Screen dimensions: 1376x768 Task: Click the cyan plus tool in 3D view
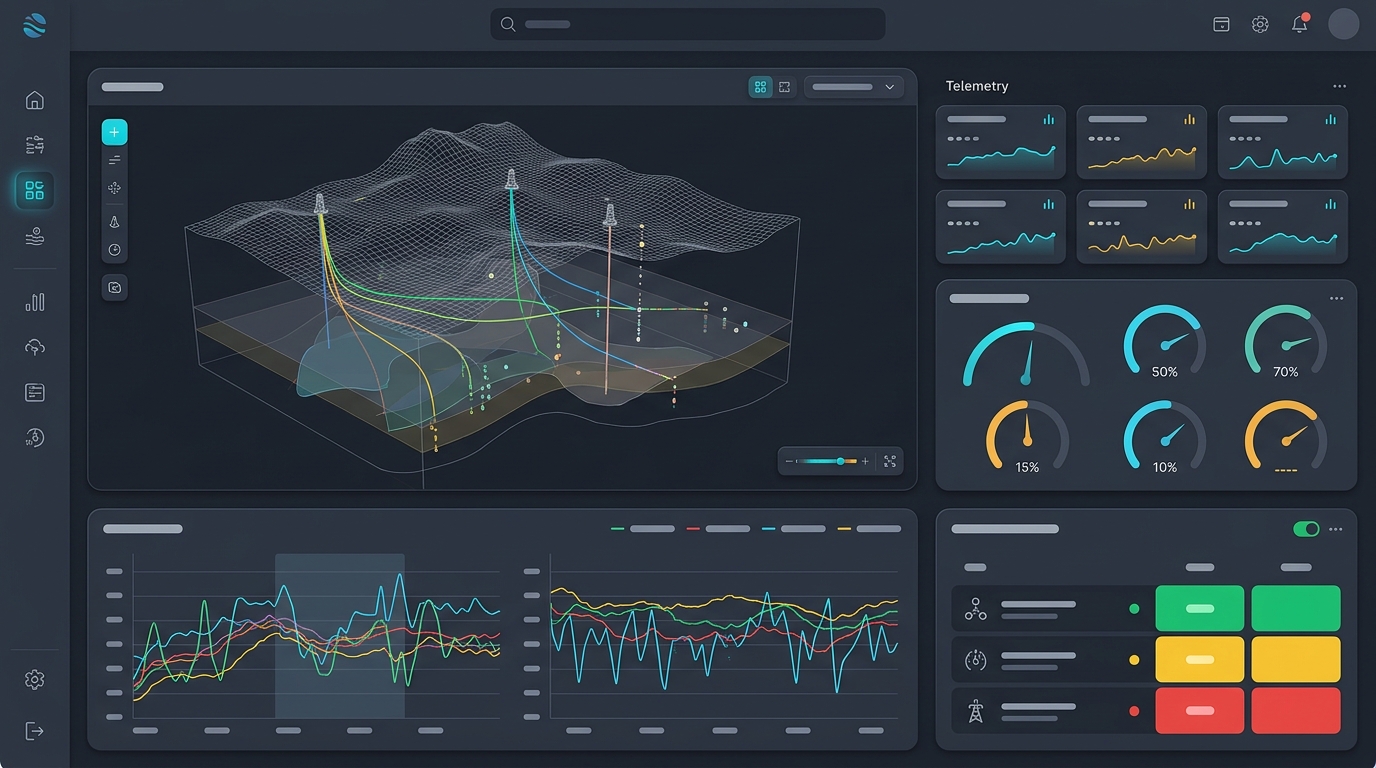pos(114,132)
